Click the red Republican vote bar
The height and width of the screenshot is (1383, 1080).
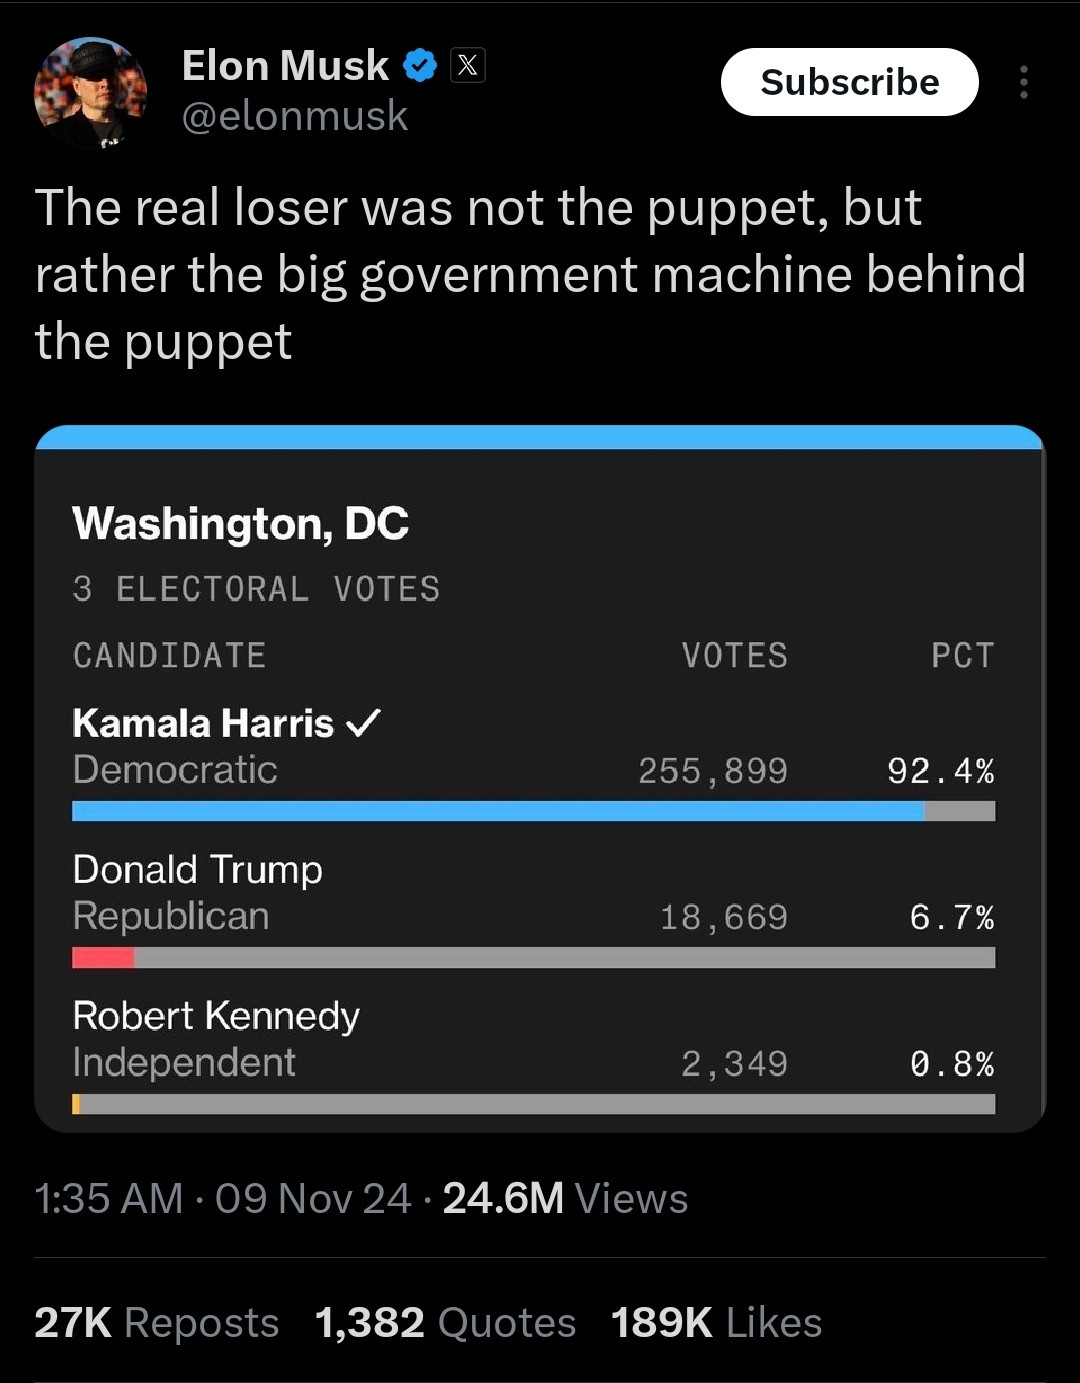click(103, 957)
